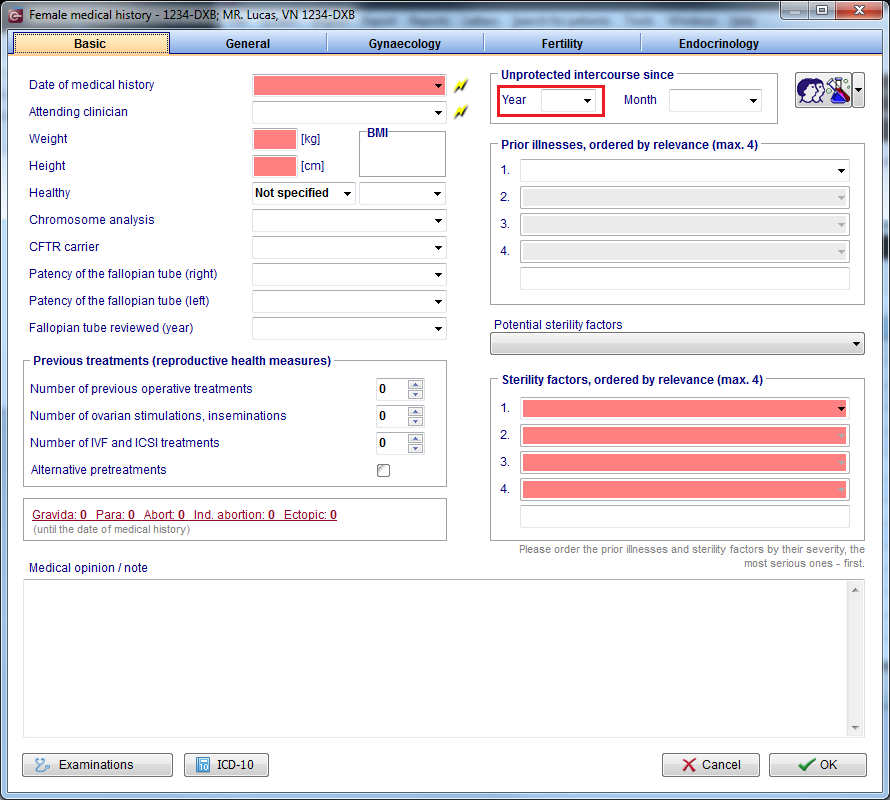
Task: Open the couple and lab flask icon button
Action: (x=823, y=90)
